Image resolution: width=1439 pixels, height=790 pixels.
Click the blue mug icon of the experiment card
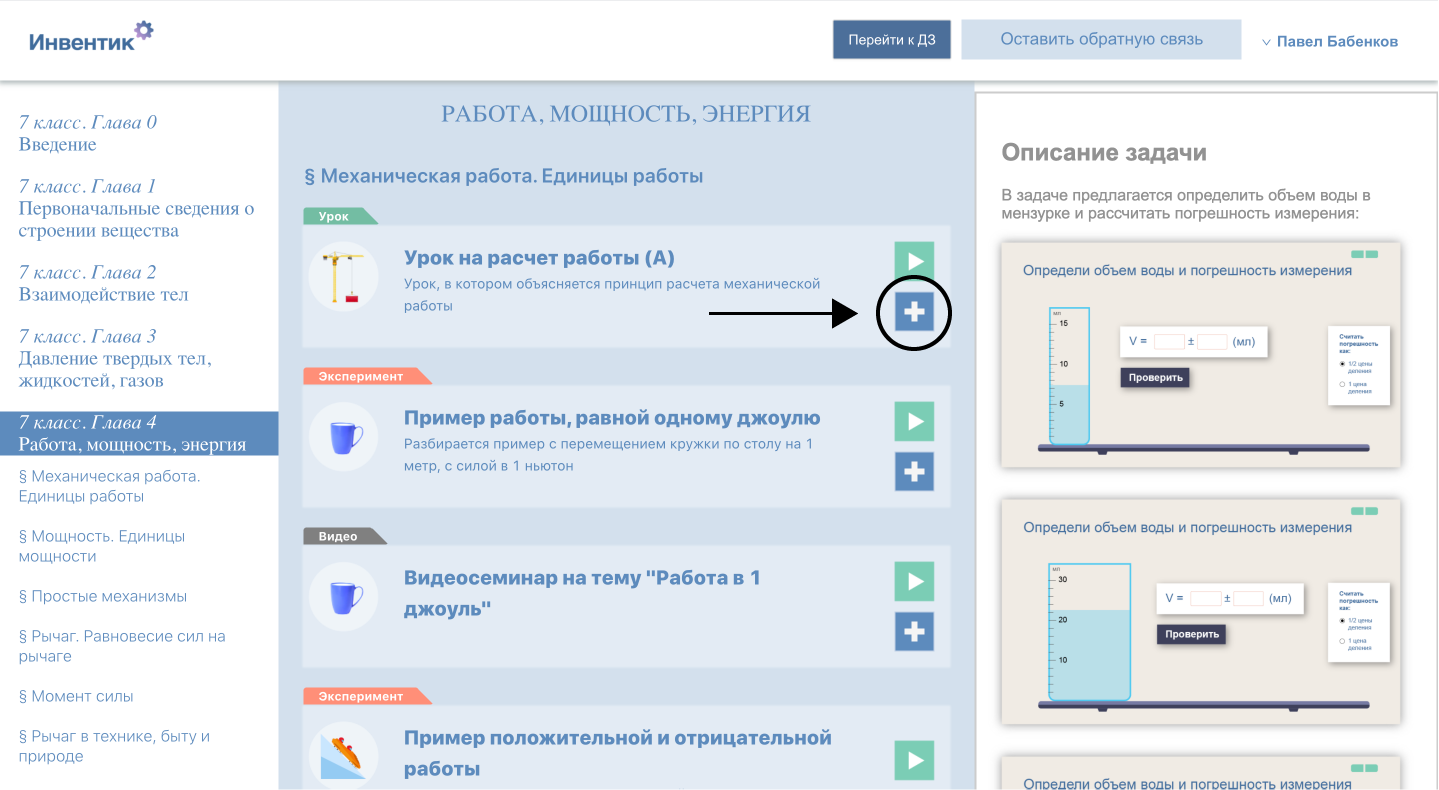tap(343, 437)
